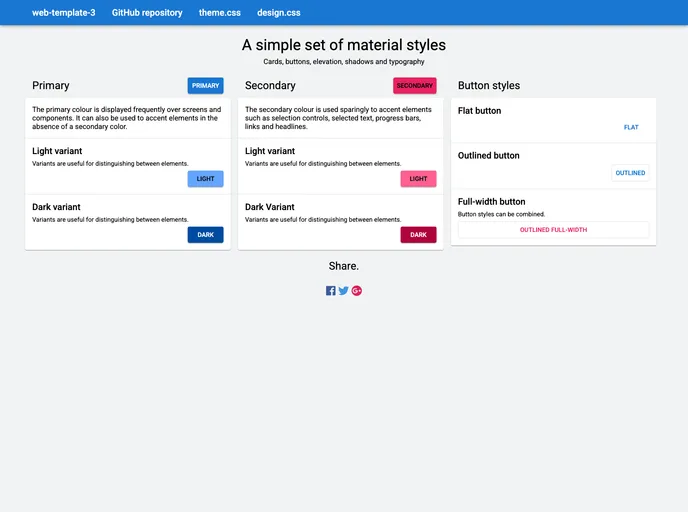
Task: Click the page title about material styles
Action: point(344,45)
